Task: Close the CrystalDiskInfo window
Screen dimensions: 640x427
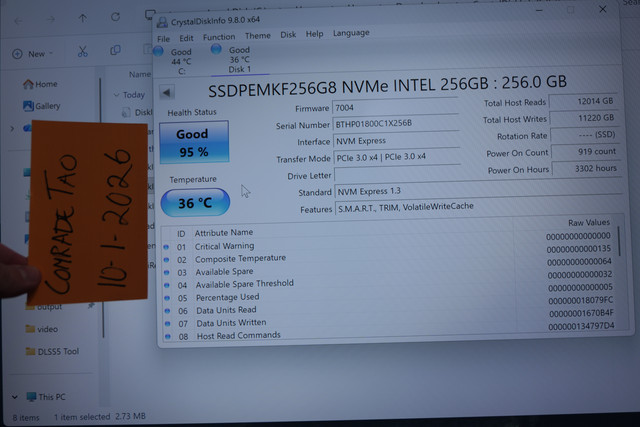Action: (x=602, y=9)
